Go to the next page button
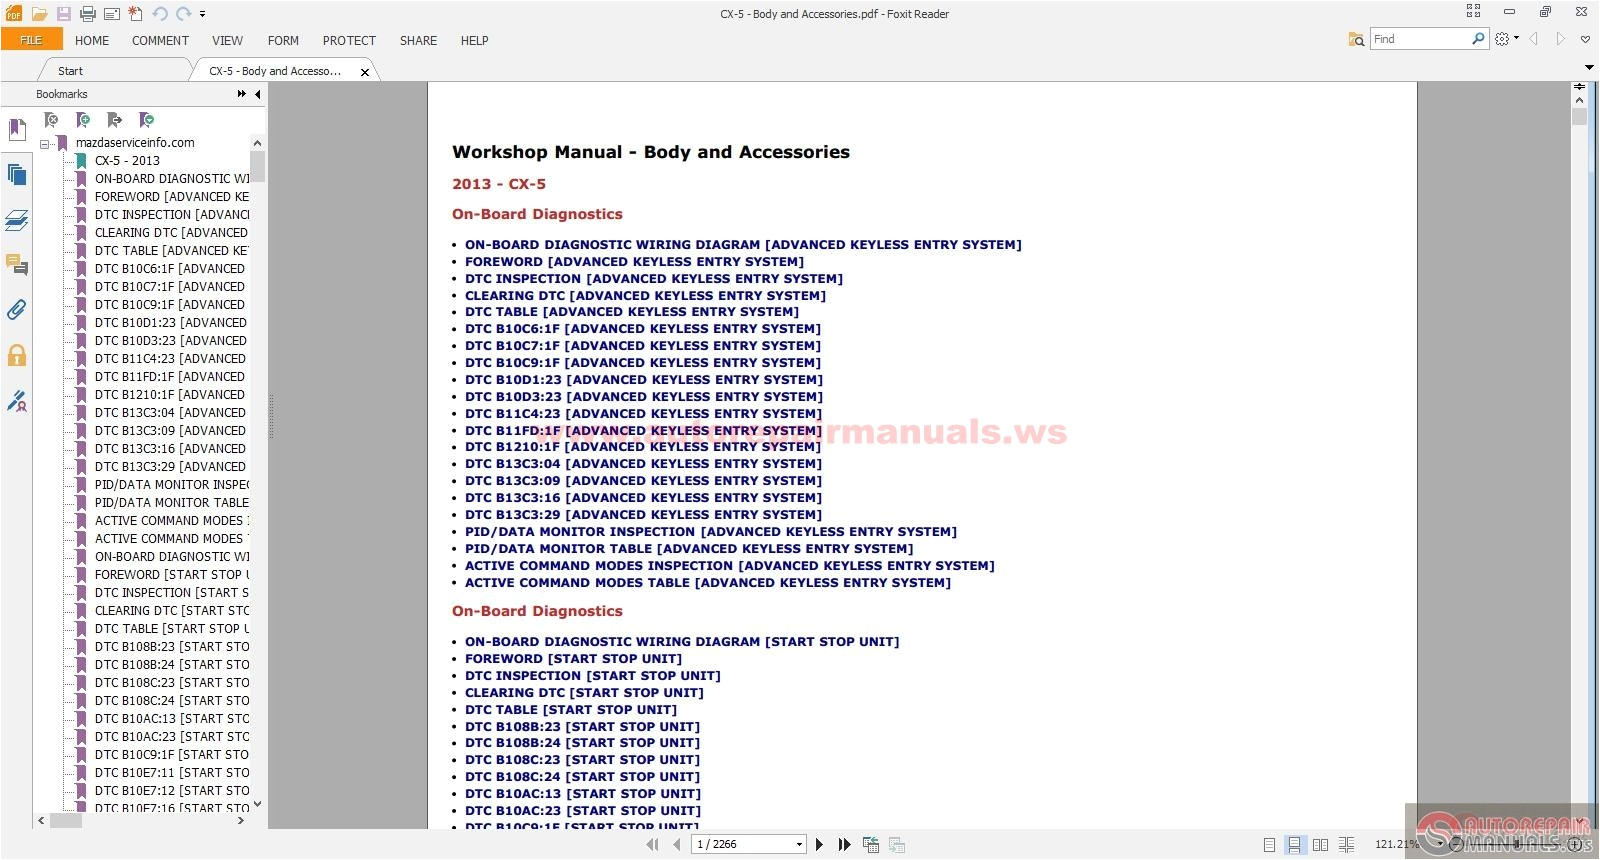Viewport: 1600px width, 860px height. coord(820,844)
